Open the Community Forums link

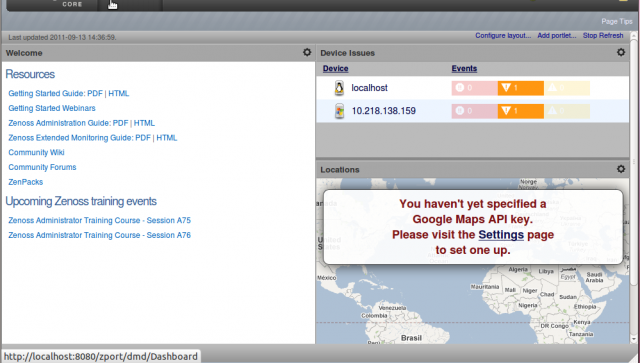click(x=42, y=167)
